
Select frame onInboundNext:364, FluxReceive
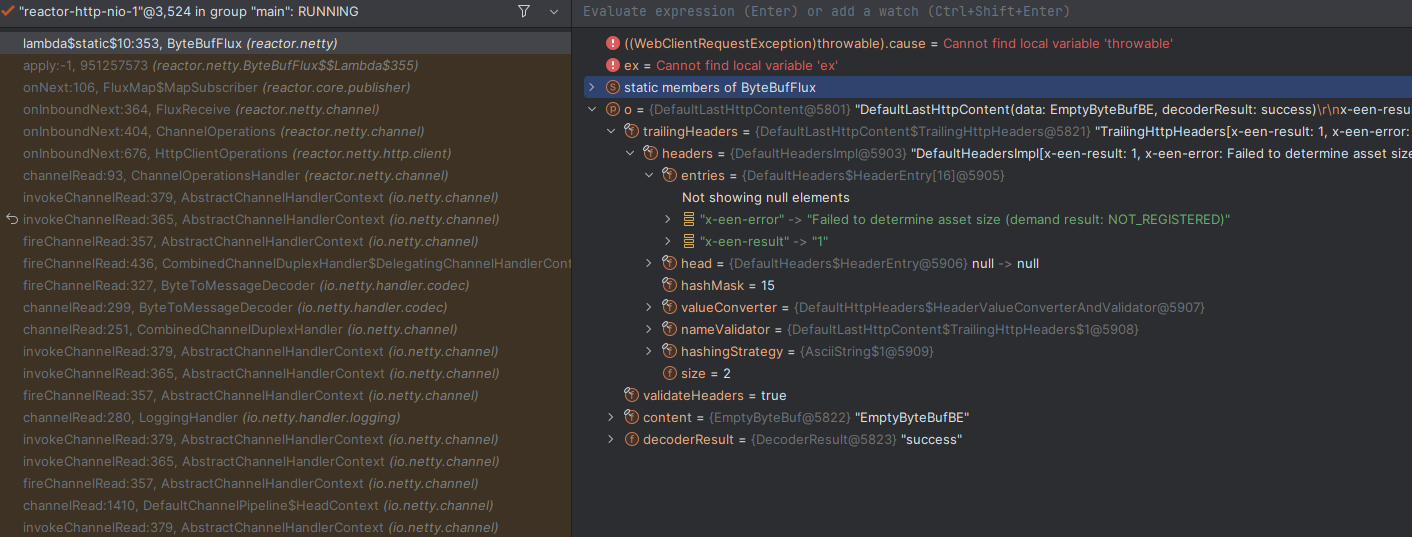(286, 110)
